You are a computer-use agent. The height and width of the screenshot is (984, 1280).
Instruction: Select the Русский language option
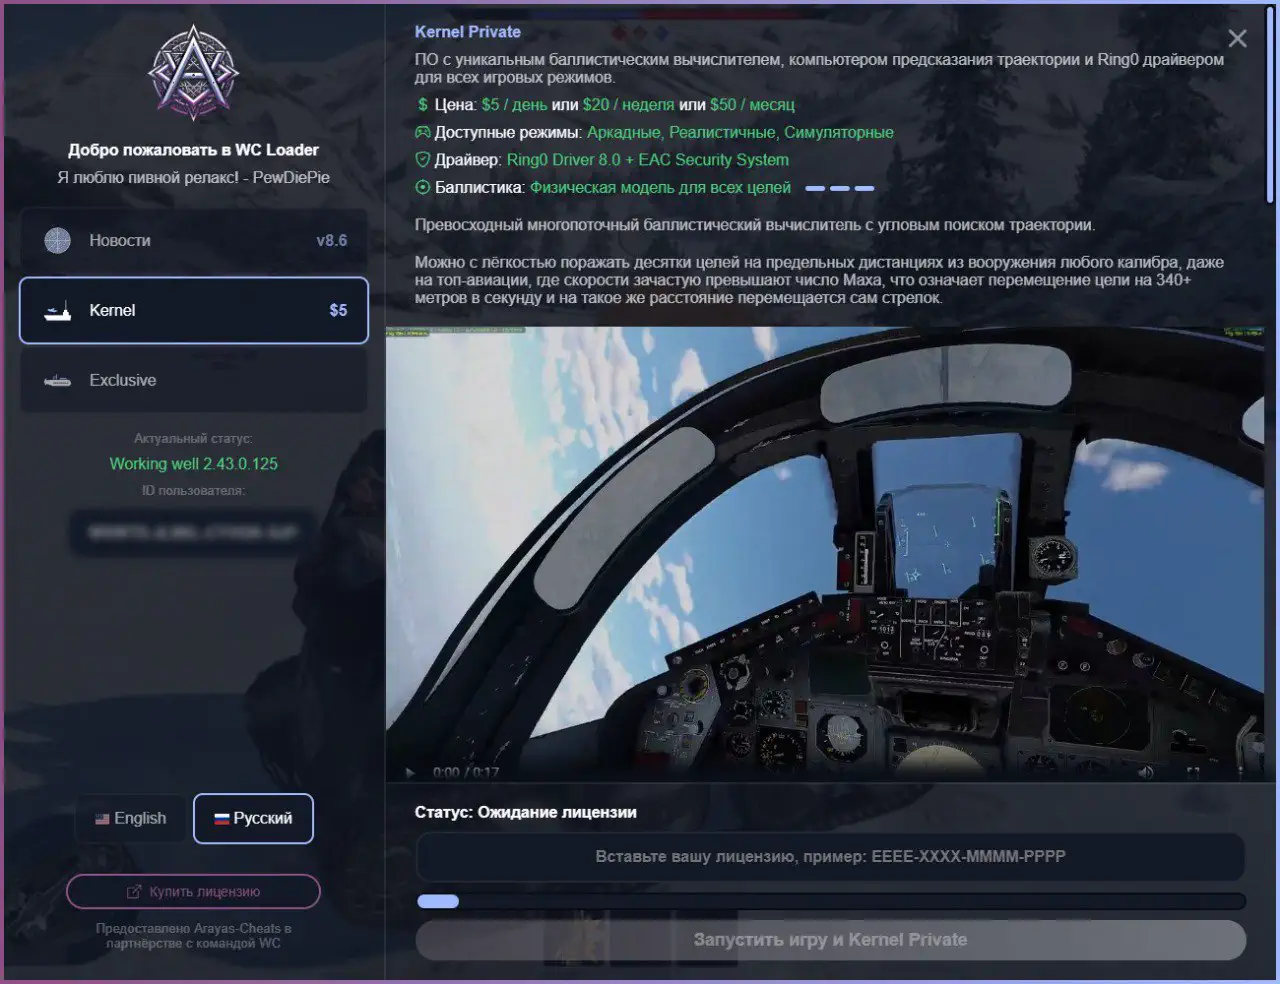253,818
